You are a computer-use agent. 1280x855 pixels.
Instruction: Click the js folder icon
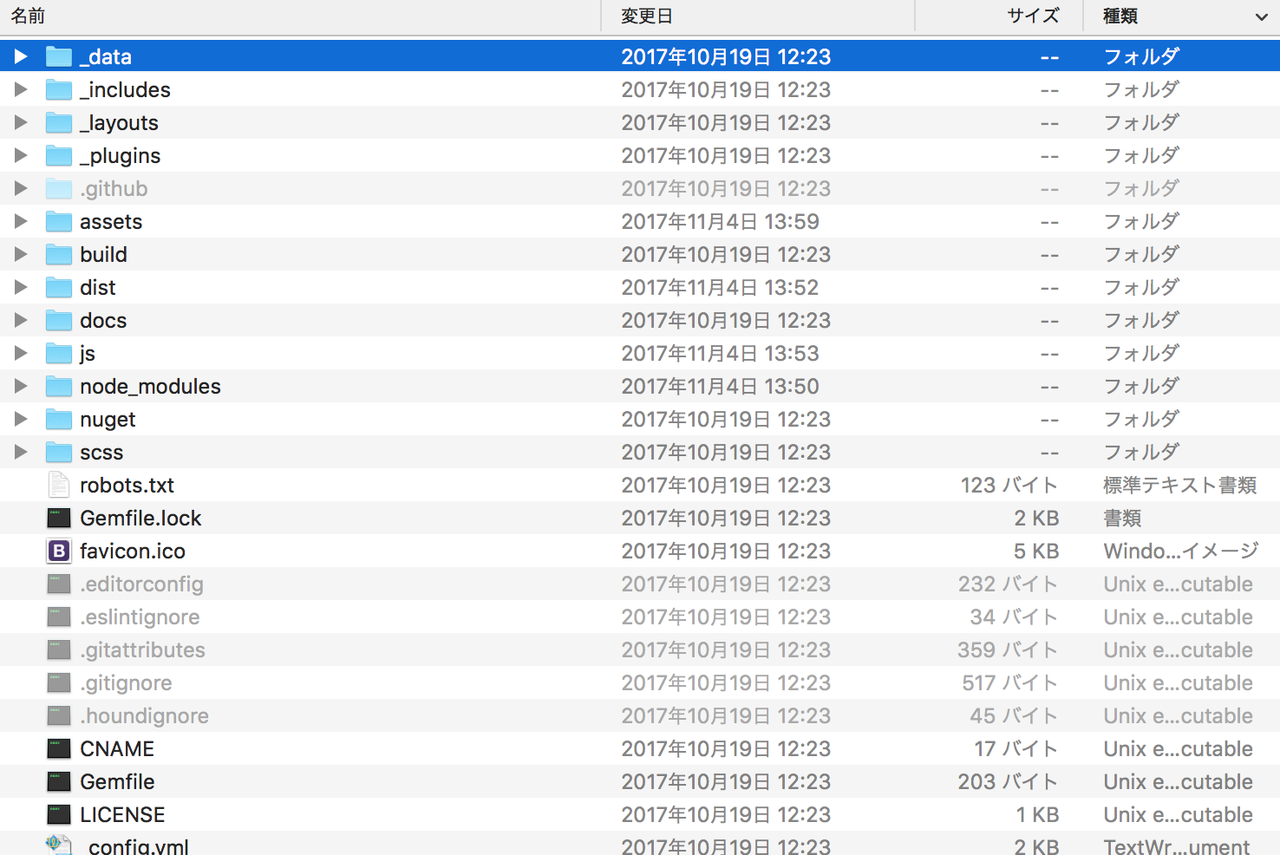(x=59, y=354)
